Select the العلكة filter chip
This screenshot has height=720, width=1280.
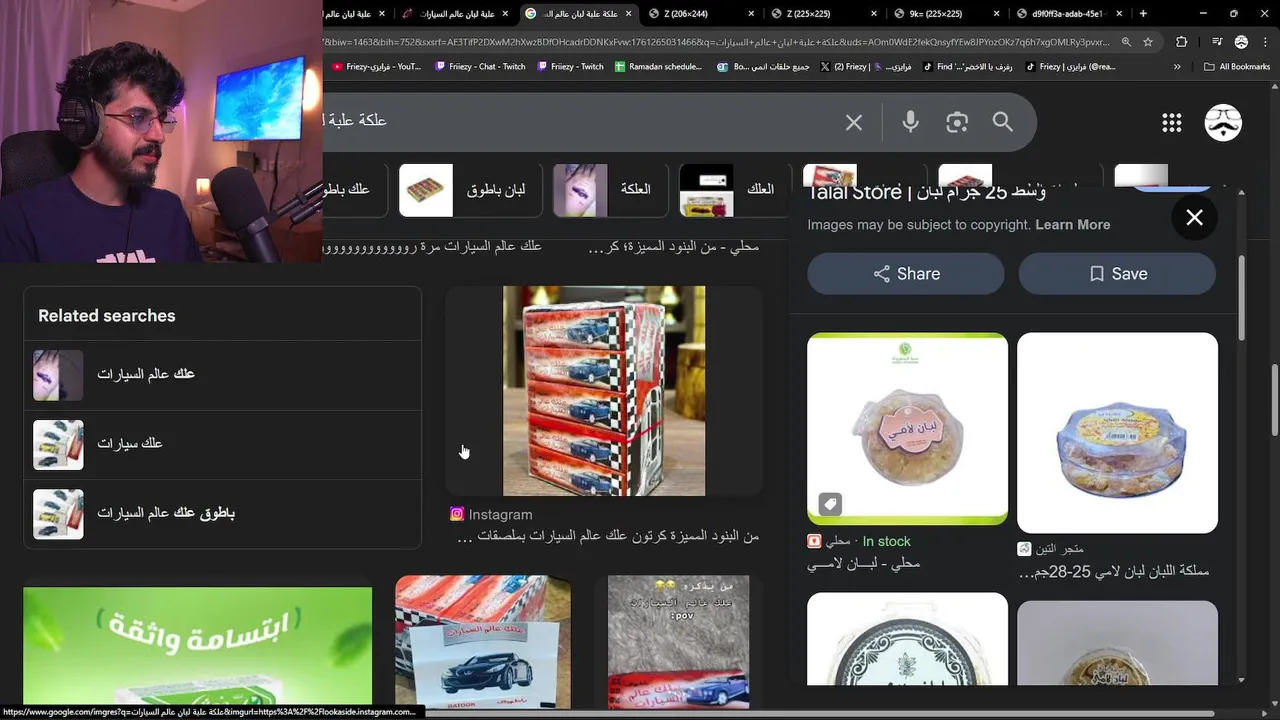[x=610, y=190]
